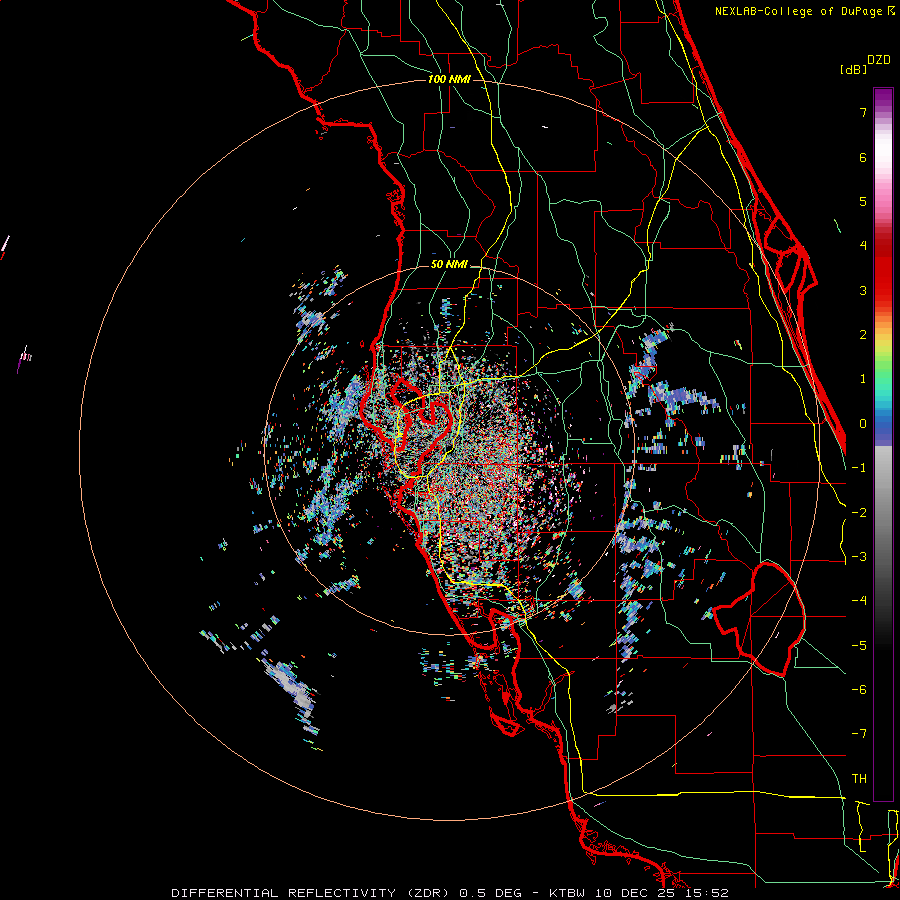
Task: Click the 1 value on the color scale
Action: point(863,379)
